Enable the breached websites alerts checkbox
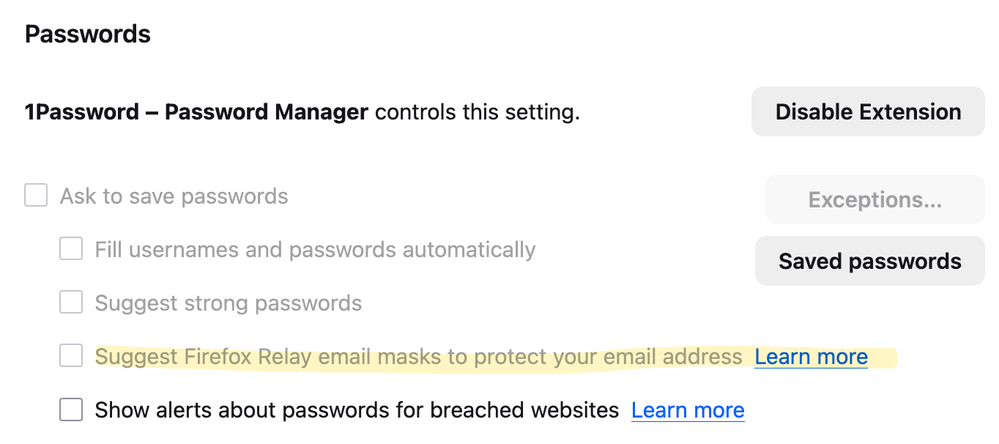999x444 pixels. pyautogui.click(x=71, y=409)
